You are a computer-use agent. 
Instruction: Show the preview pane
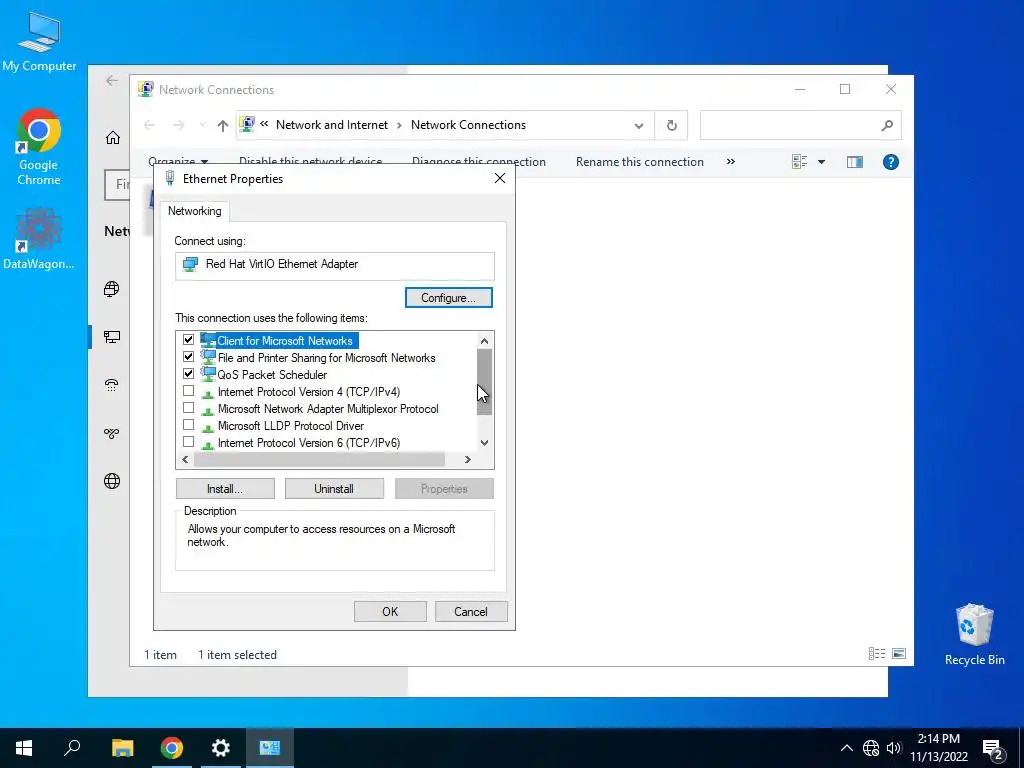coord(854,162)
